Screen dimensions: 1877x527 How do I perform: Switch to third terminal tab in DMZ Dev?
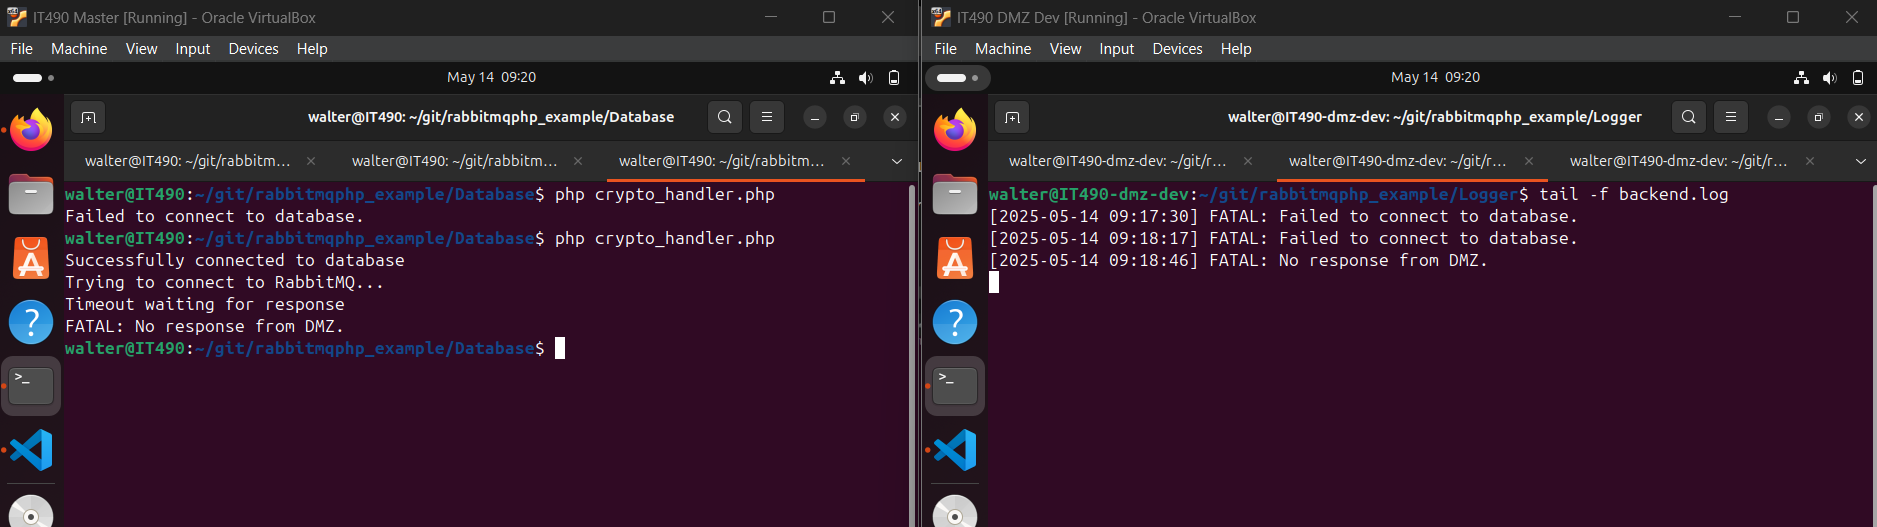(x=1677, y=161)
